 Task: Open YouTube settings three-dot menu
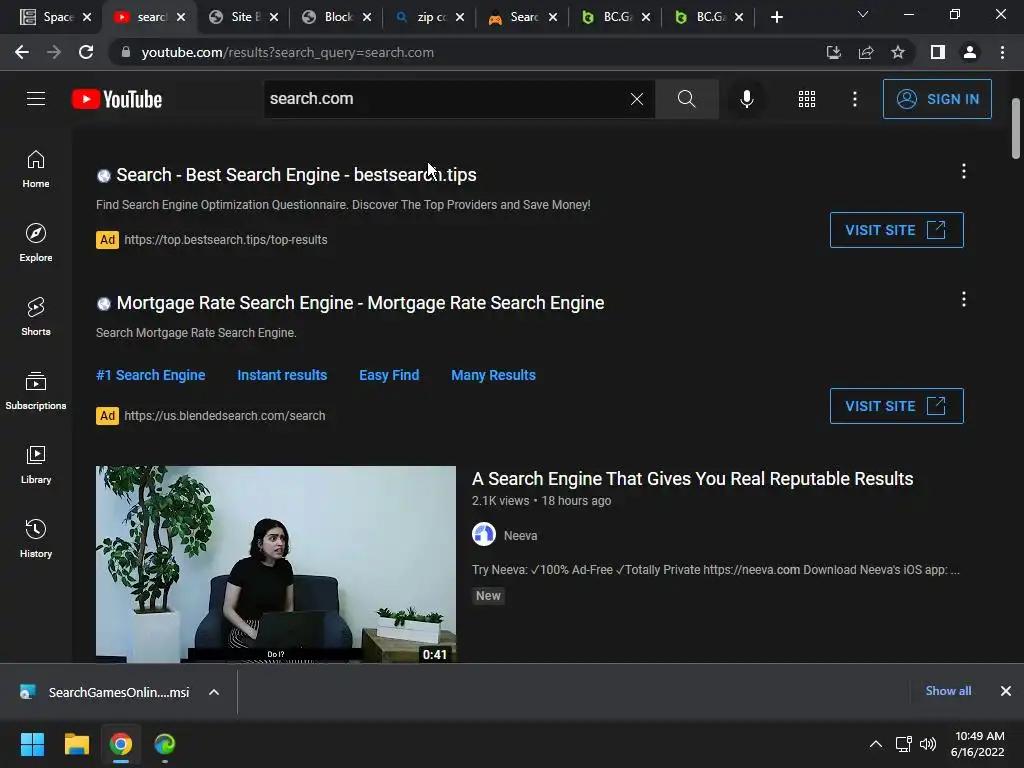pyautogui.click(x=854, y=99)
